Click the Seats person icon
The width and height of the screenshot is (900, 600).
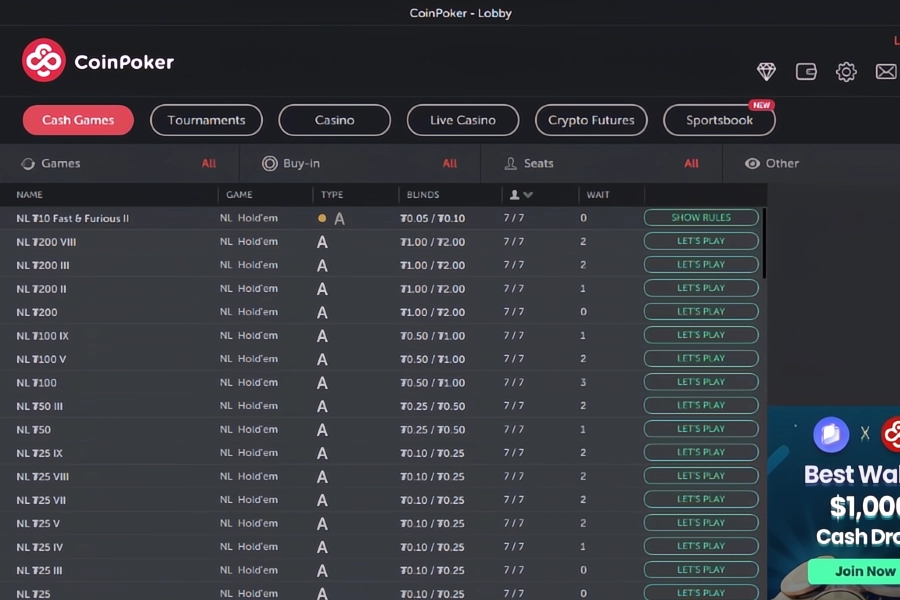point(510,163)
